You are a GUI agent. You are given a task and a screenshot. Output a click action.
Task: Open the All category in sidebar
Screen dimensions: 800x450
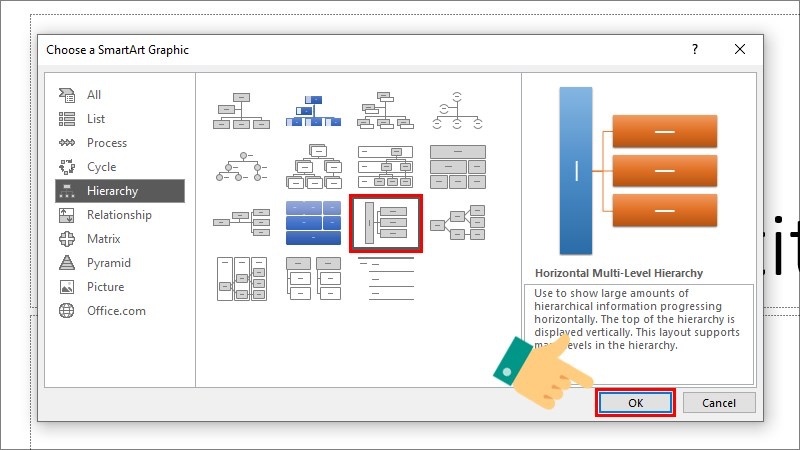point(94,95)
